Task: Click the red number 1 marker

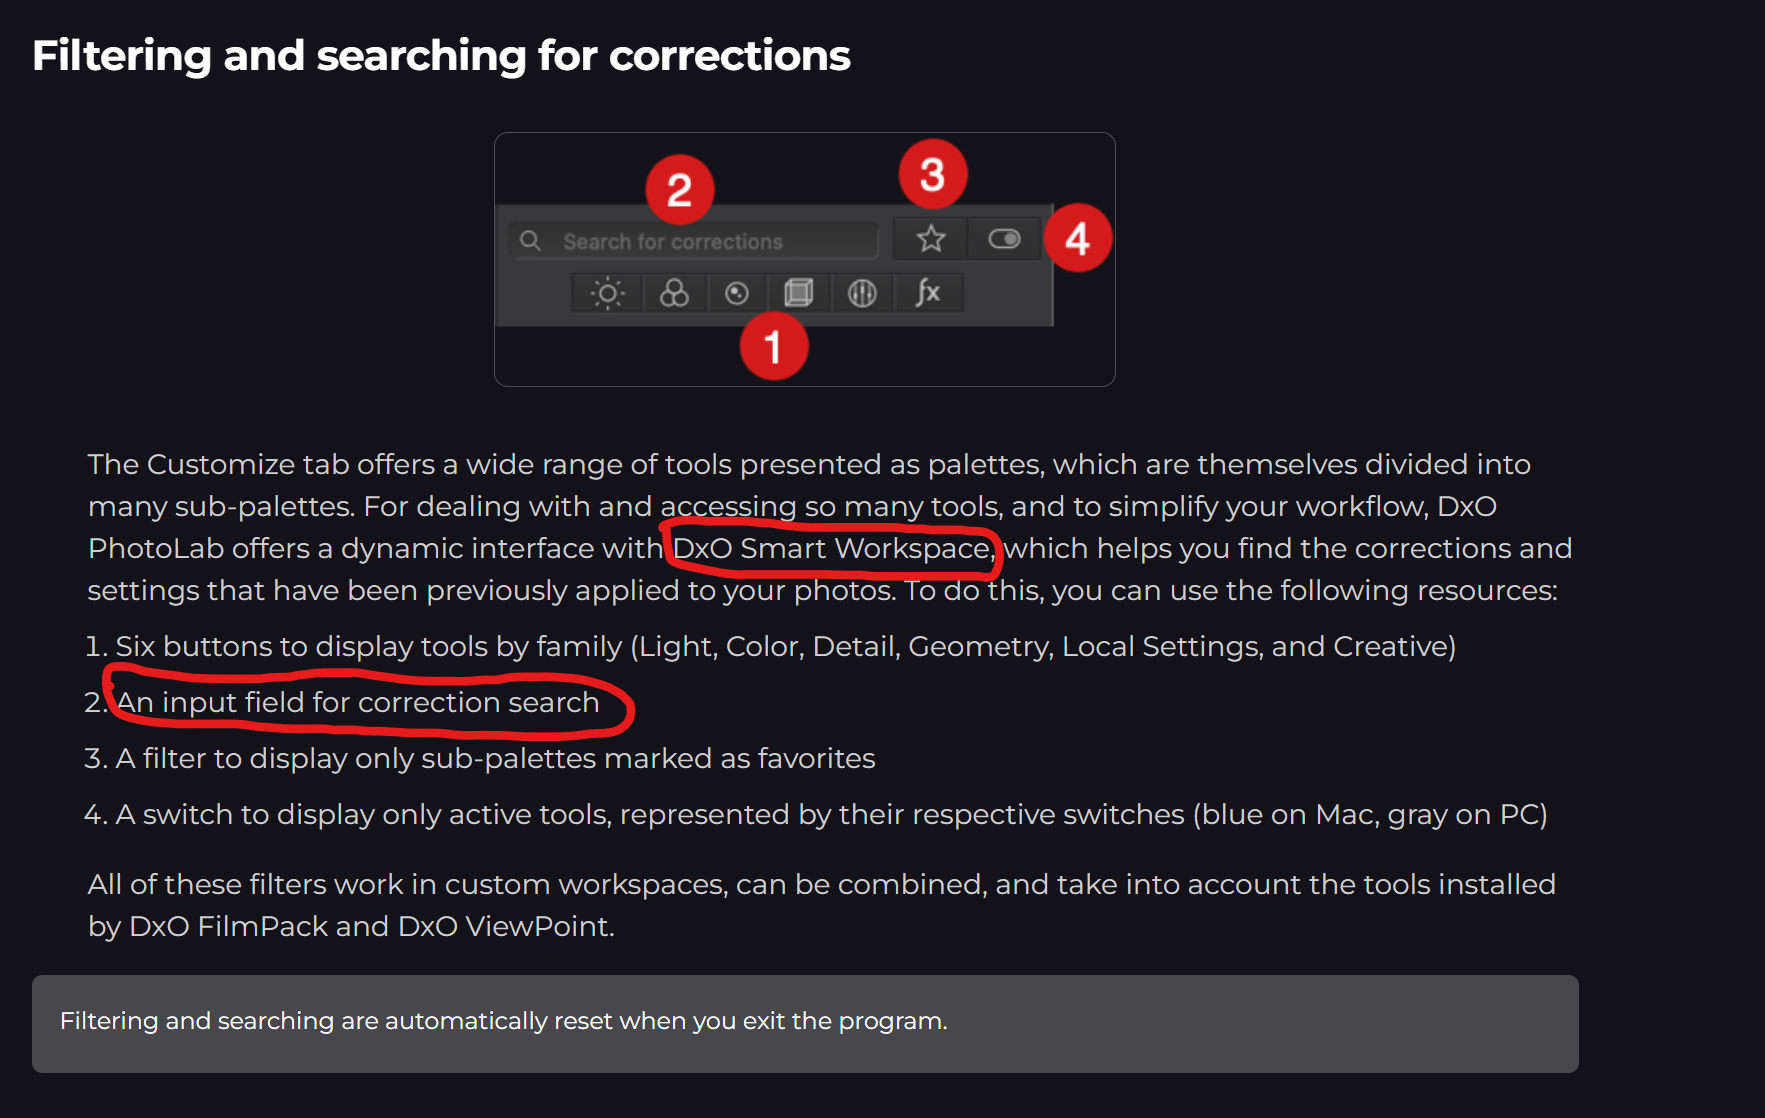Action: click(x=773, y=346)
